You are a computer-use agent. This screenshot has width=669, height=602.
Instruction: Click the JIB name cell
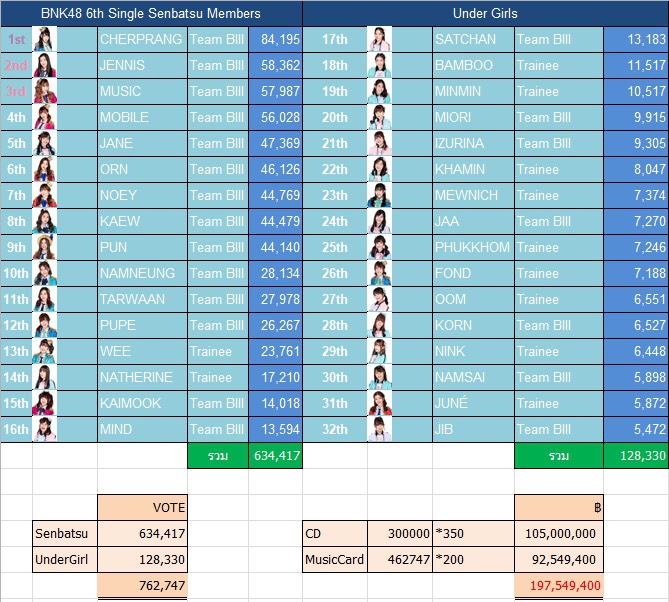point(473,430)
